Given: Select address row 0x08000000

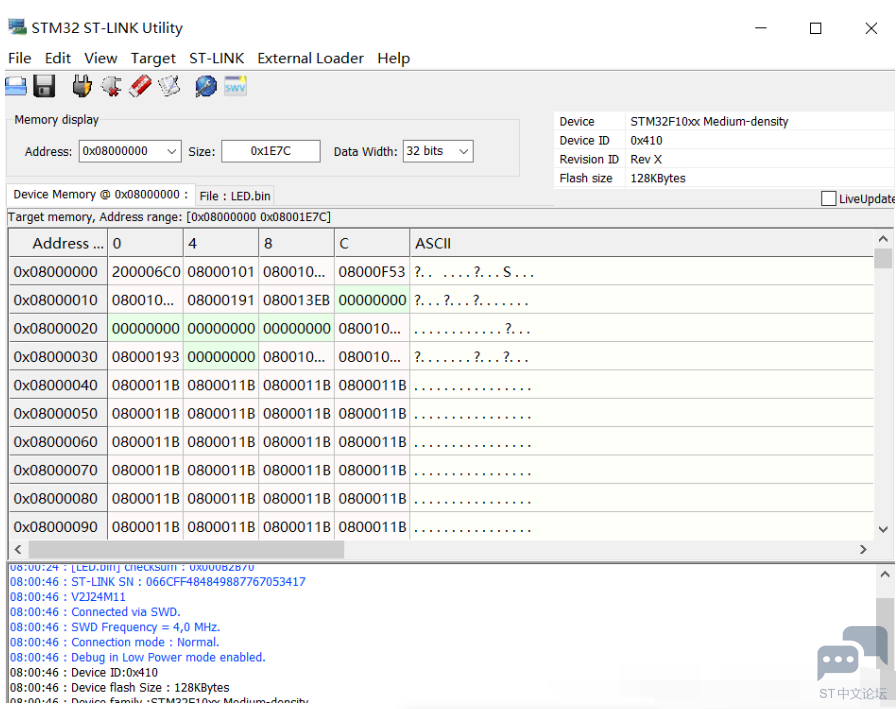Looking at the screenshot, I should tap(56, 272).
